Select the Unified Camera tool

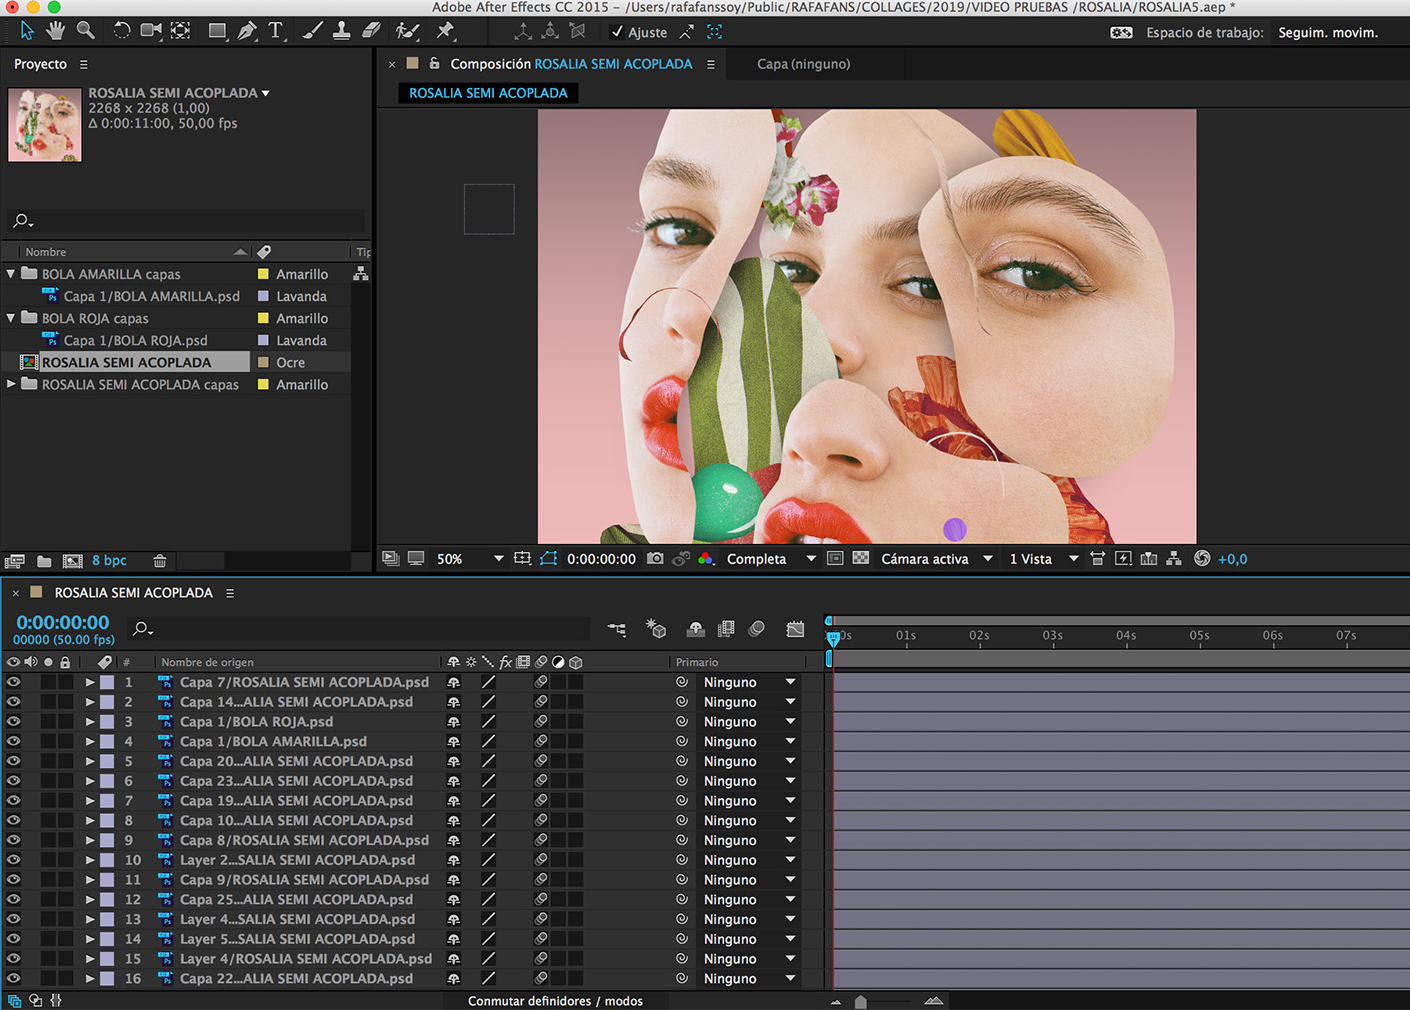pos(151,31)
